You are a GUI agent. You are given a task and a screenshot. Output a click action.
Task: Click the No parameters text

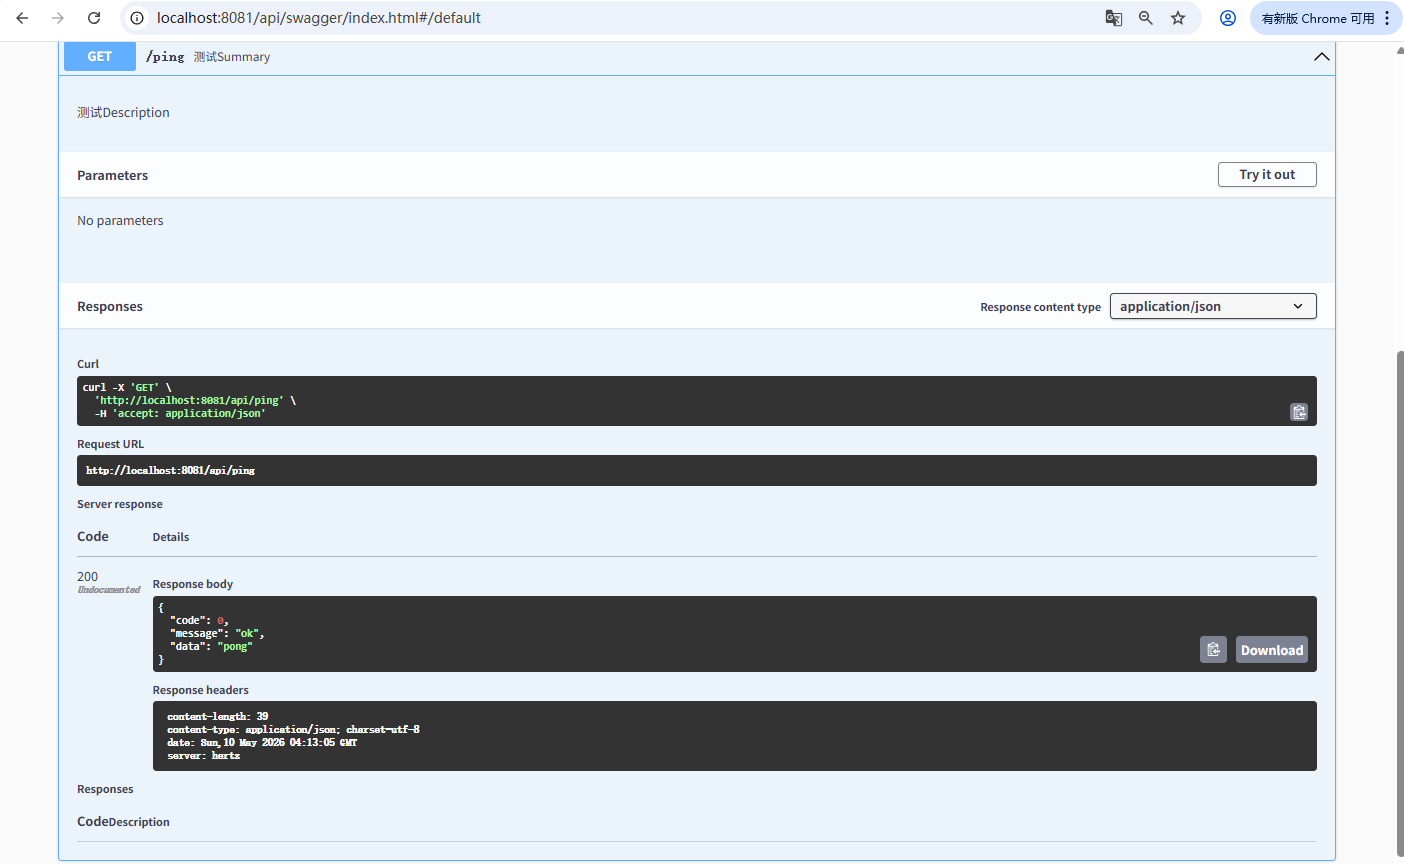120,220
